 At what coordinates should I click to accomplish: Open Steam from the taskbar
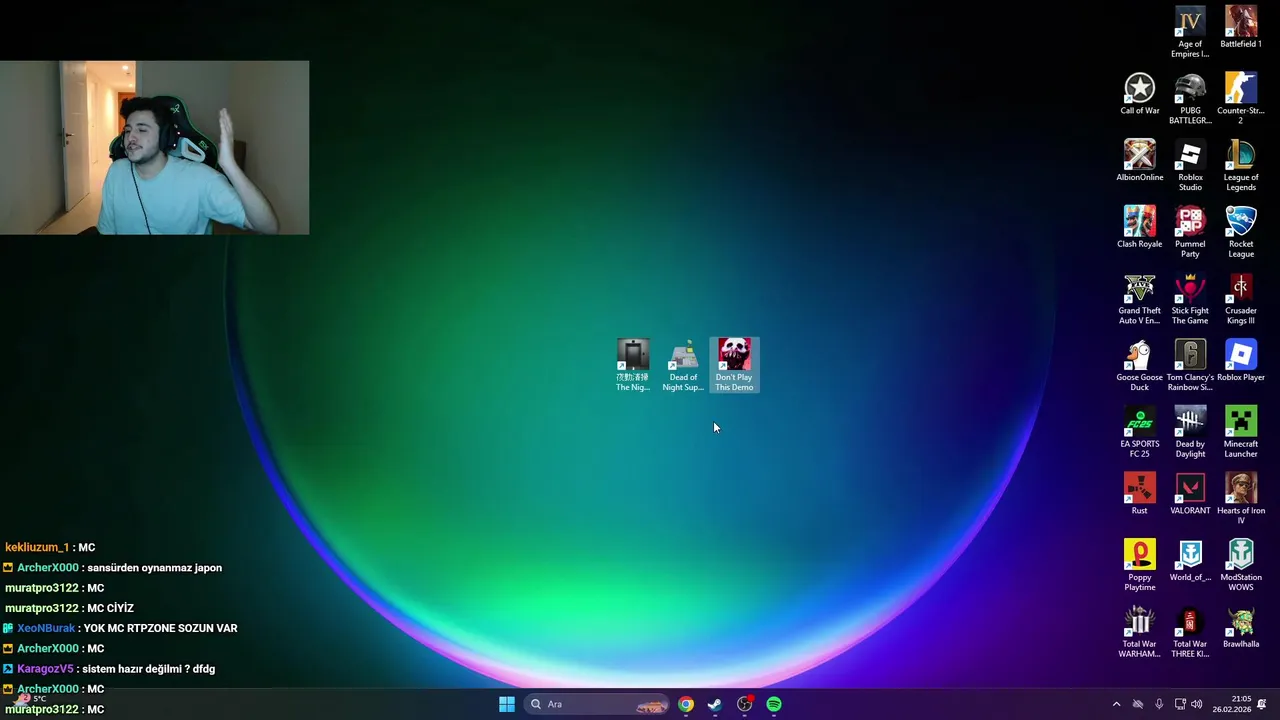pos(715,704)
